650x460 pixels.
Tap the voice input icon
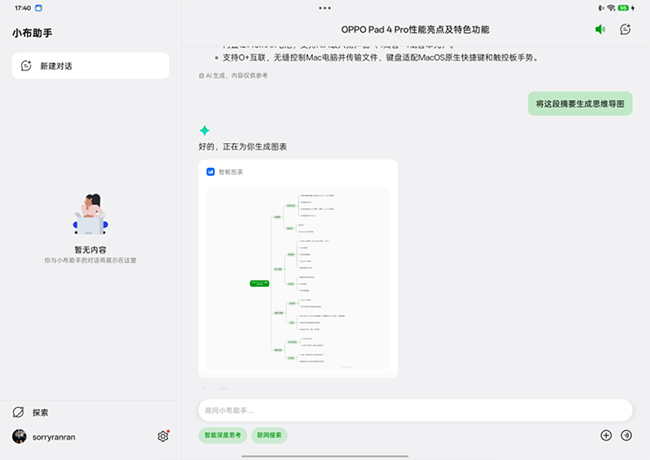626,435
